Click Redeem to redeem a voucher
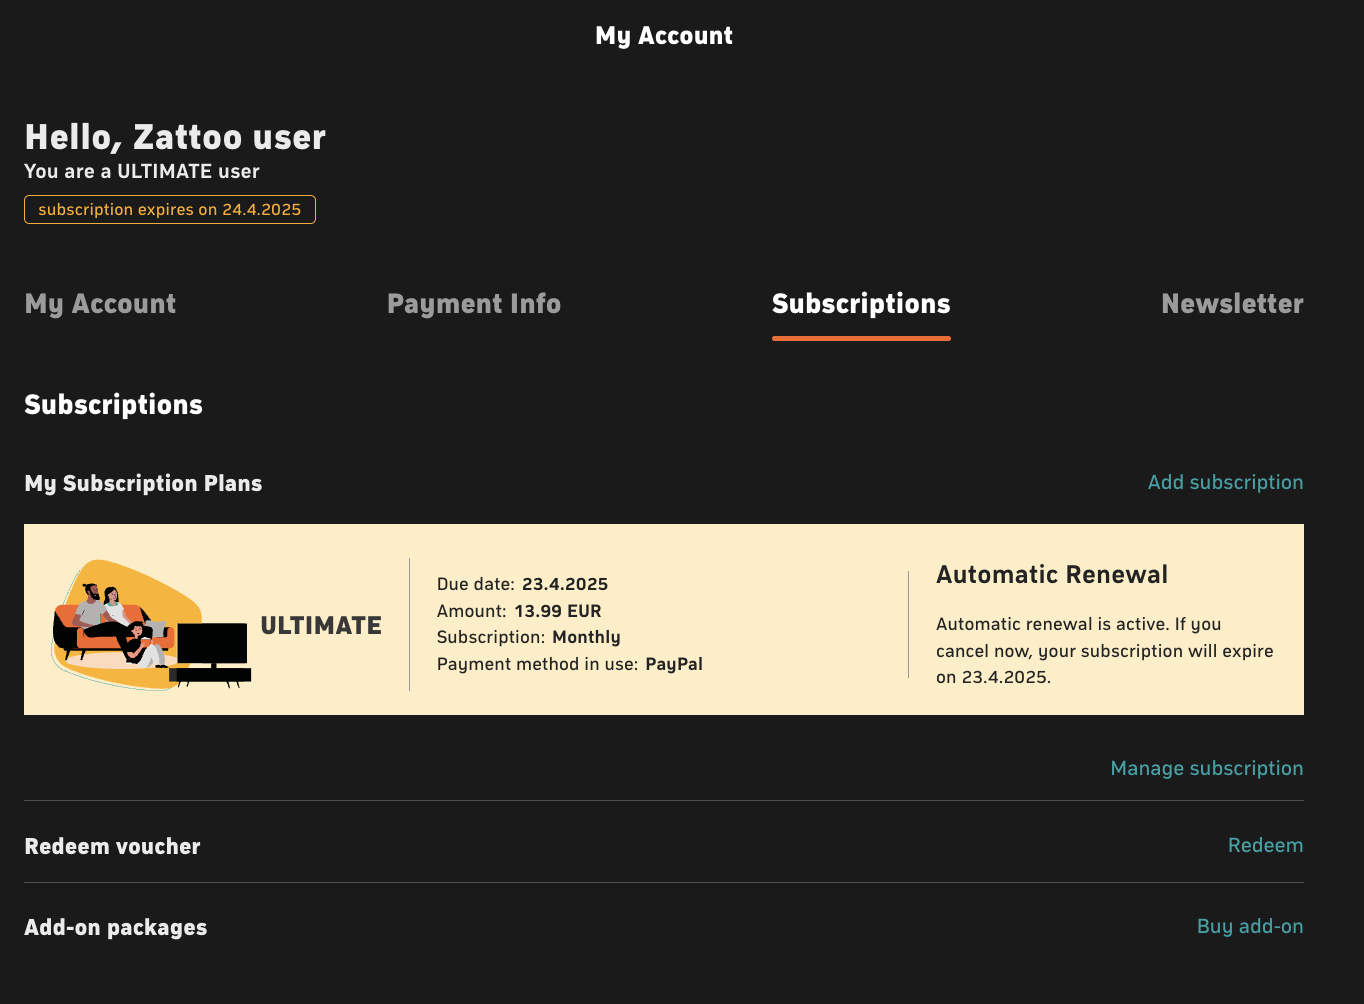 coord(1265,845)
